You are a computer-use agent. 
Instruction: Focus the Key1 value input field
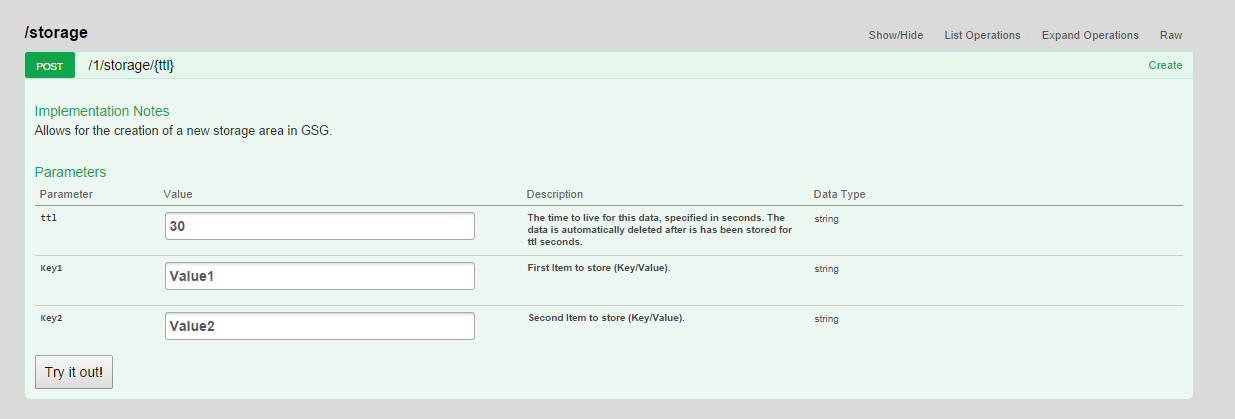coord(320,276)
